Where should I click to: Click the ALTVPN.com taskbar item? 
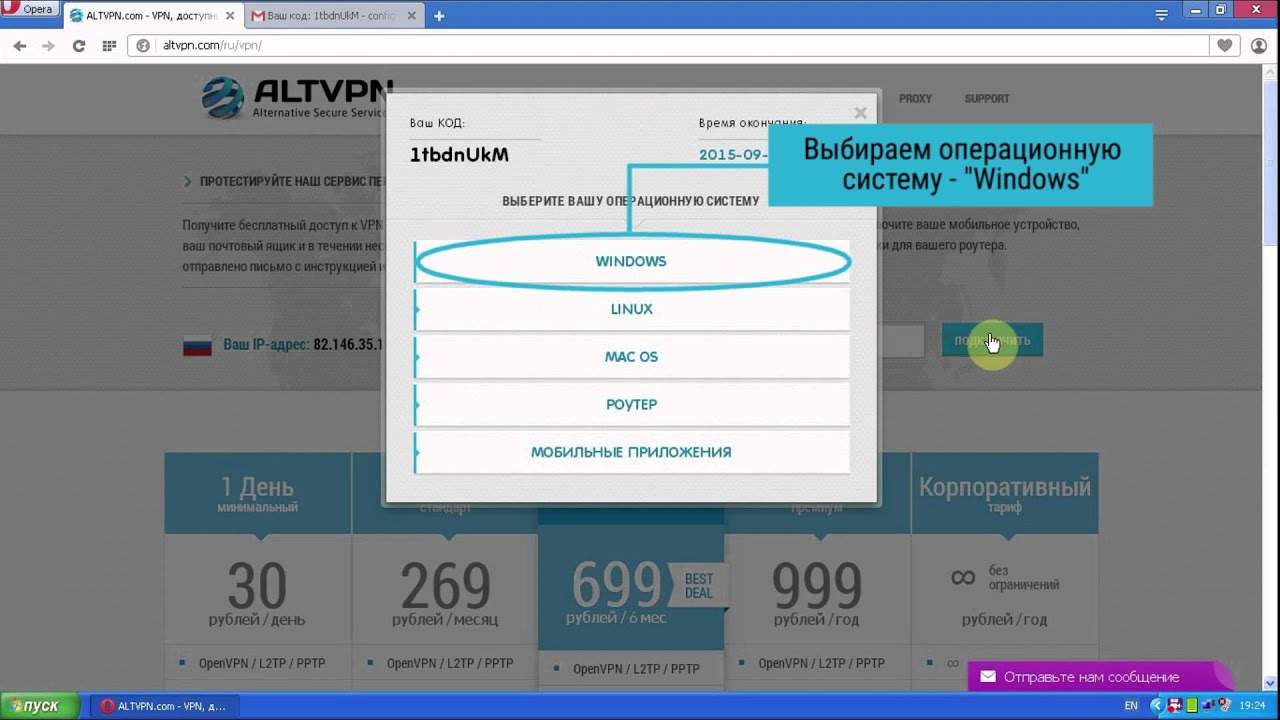163,706
